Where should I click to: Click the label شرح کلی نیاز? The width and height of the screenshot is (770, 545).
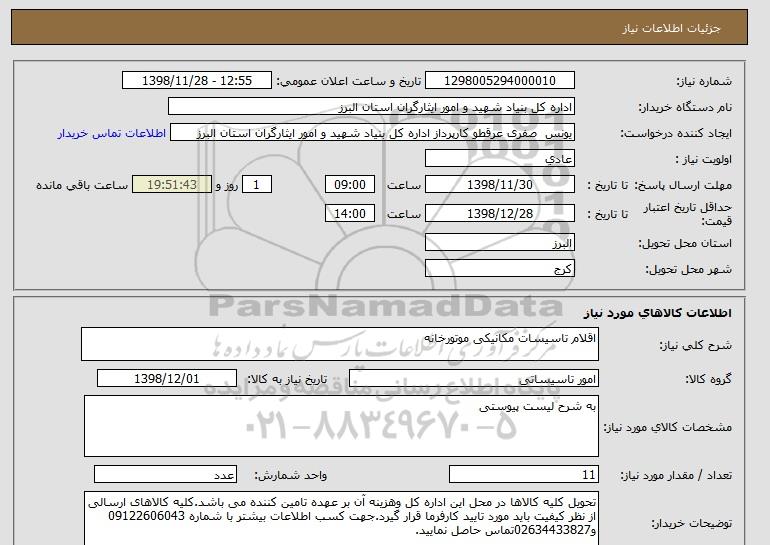[x=695, y=346]
